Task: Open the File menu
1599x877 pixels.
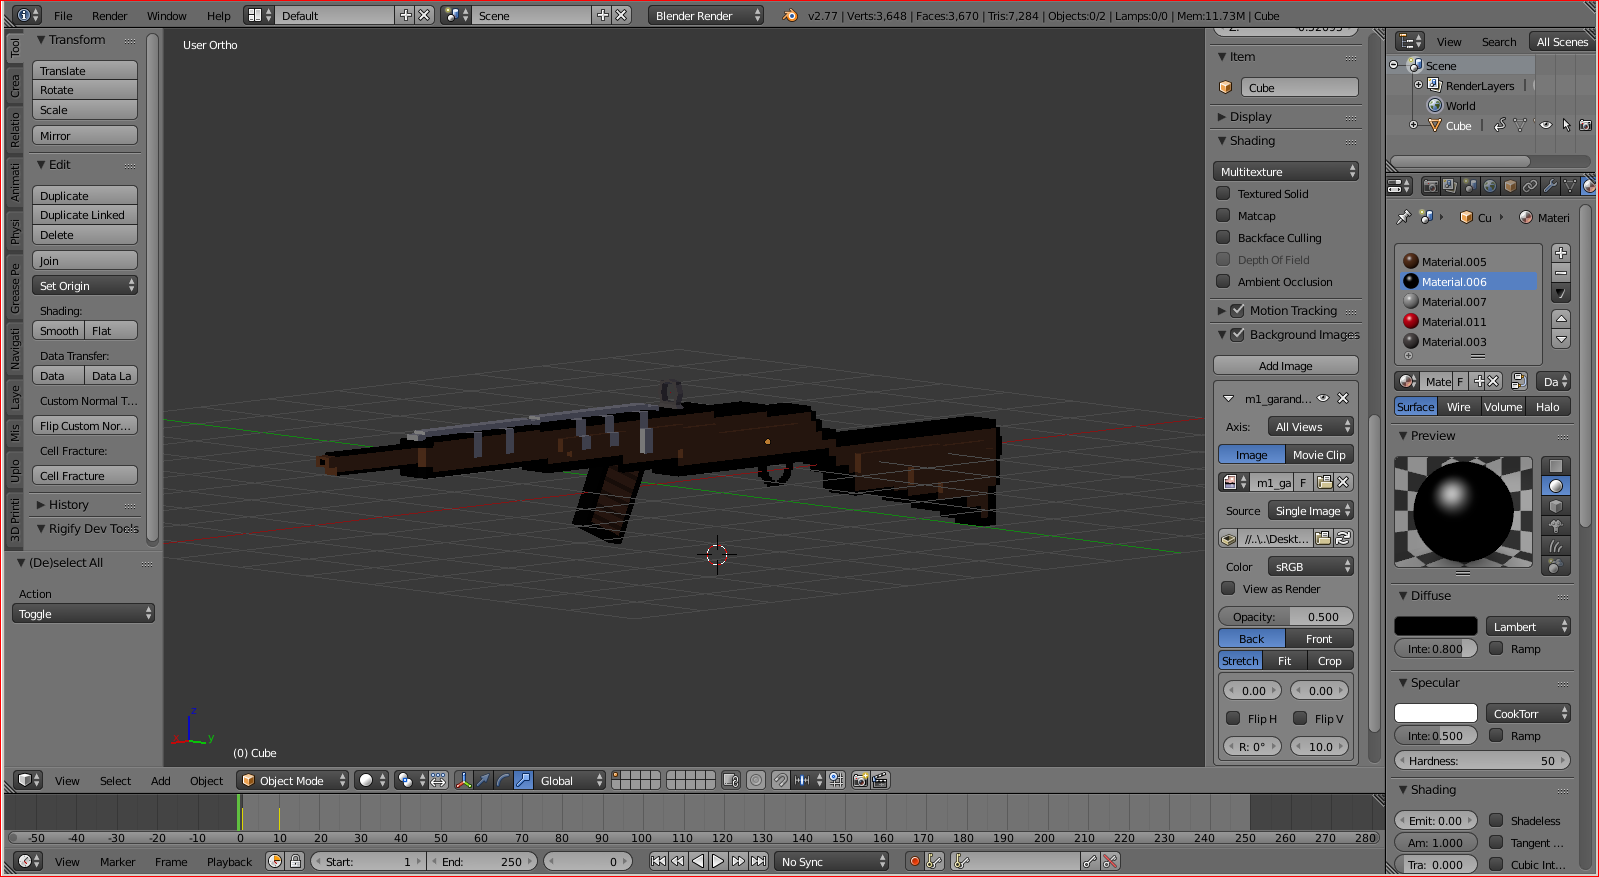Action: pyautogui.click(x=63, y=15)
